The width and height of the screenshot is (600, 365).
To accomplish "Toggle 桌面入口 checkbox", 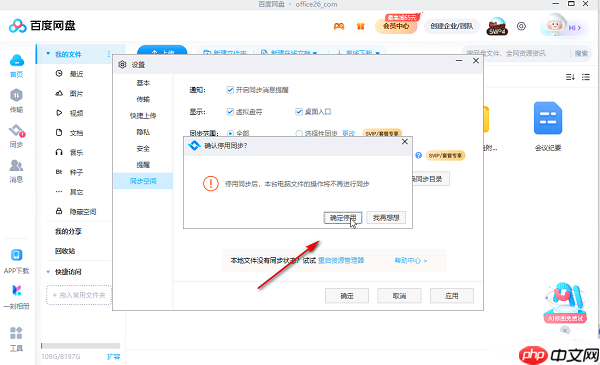I will [299, 112].
